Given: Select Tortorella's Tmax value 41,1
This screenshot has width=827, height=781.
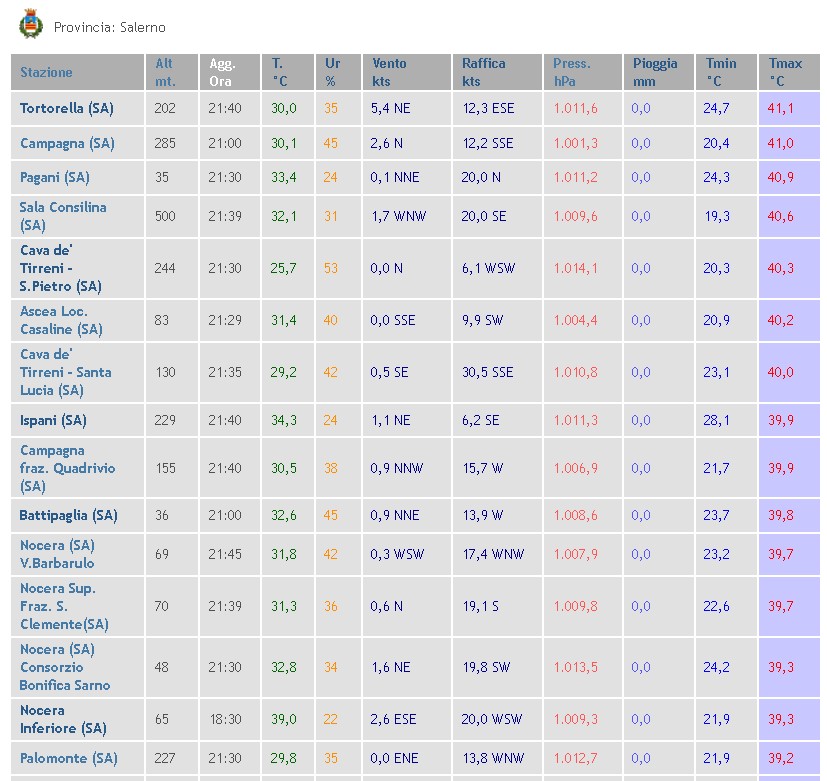Looking at the screenshot, I should [x=780, y=109].
